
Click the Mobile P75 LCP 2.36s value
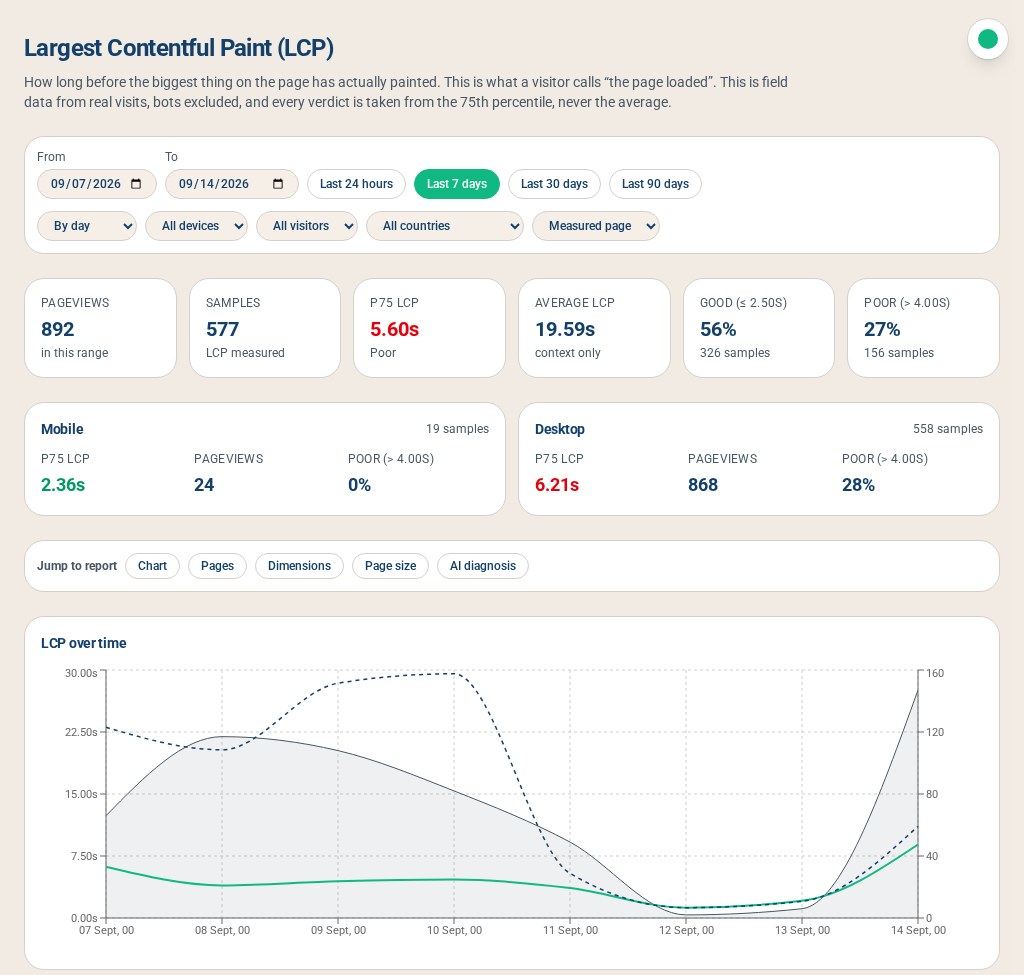(63, 485)
